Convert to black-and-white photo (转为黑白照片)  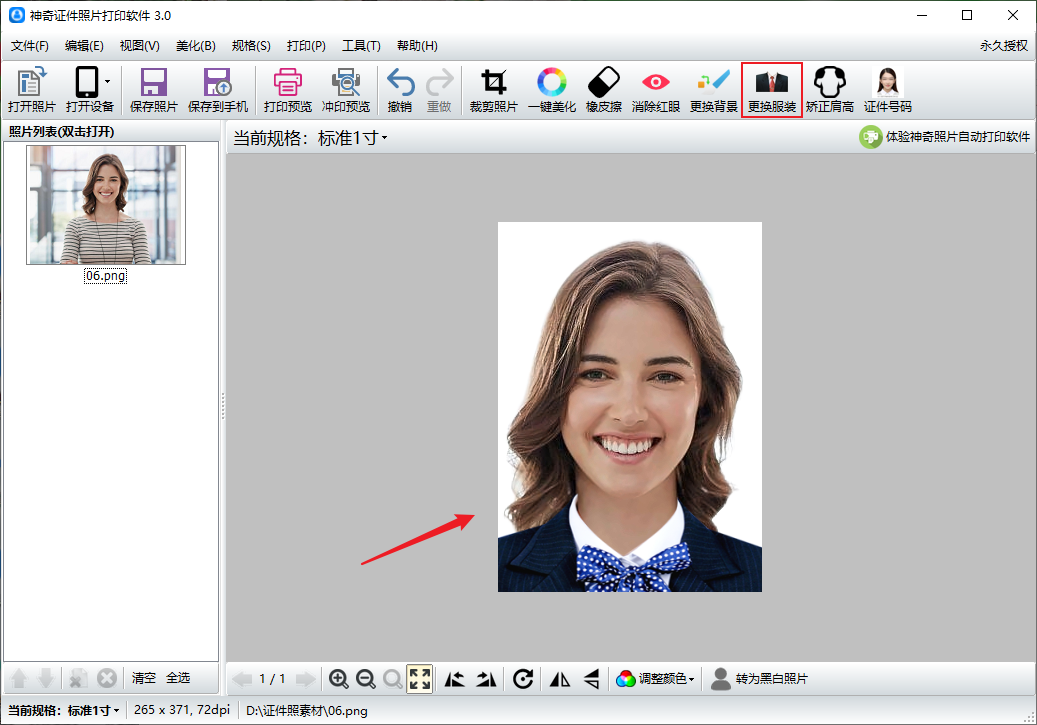pyautogui.click(x=759, y=679)
